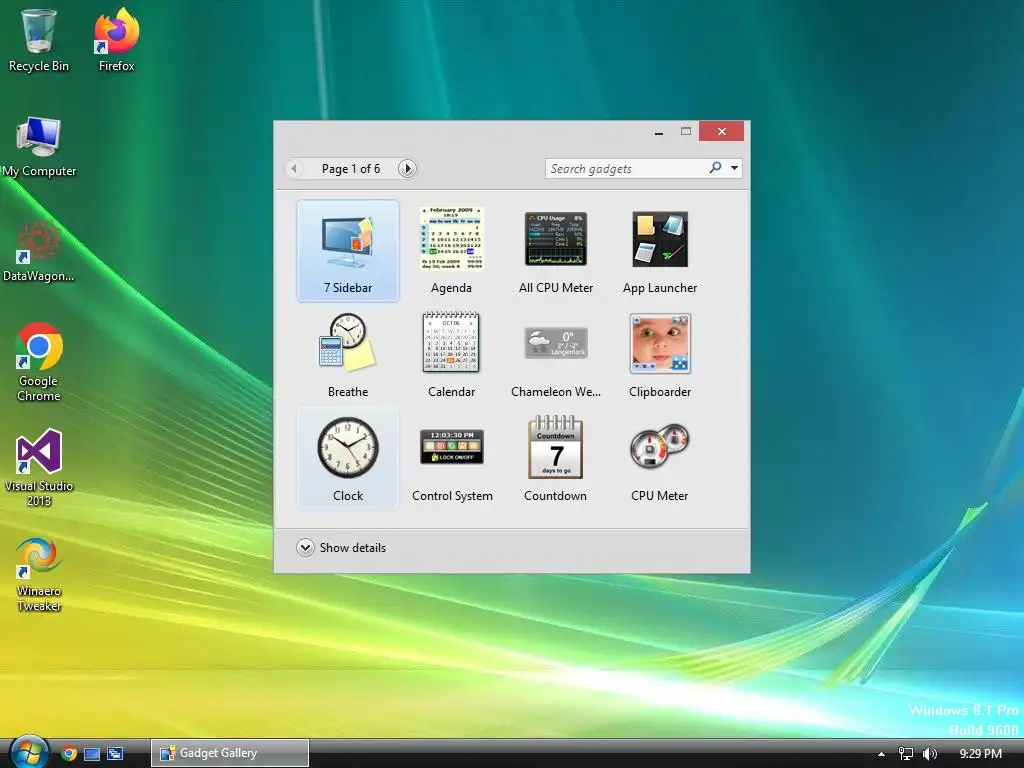1024x768 pixels.
Task: Select My Computer desktop icon
Action: click(39, 146)
